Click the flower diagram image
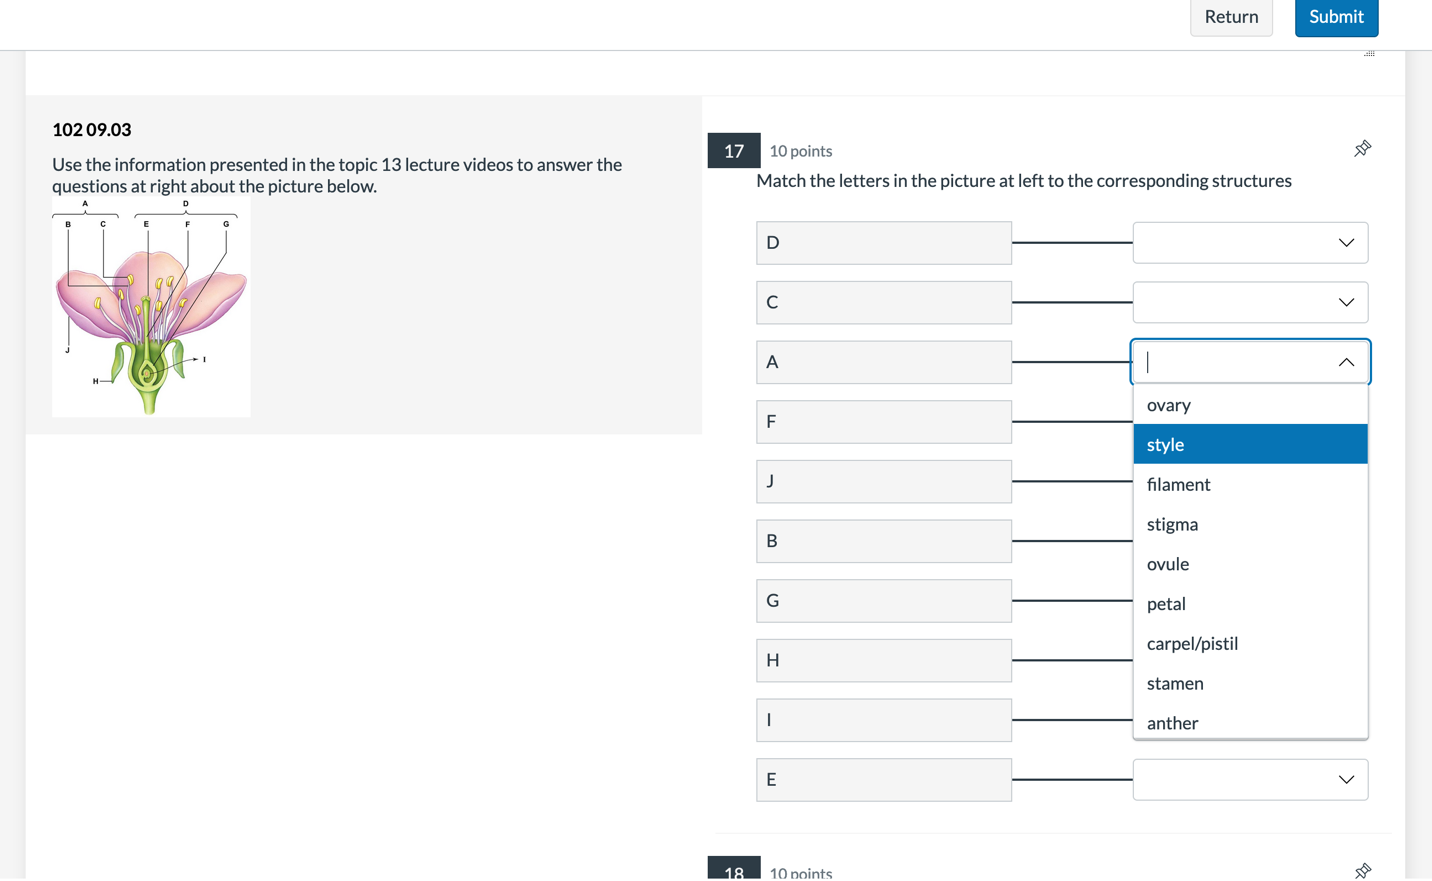This screenshot has width=1432, height=881. tap(151, 307)
